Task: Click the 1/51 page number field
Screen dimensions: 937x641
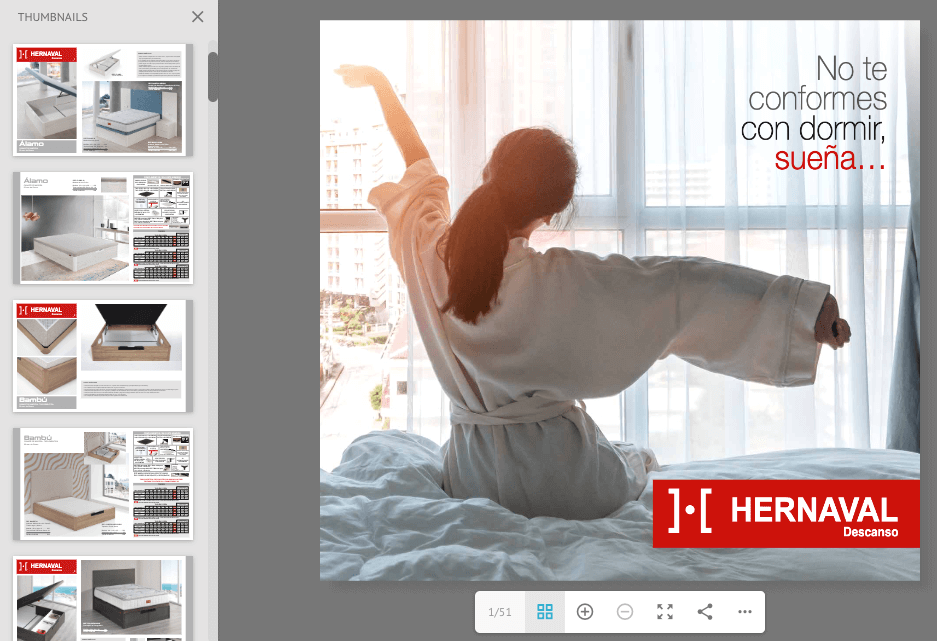Action: pyautogui.click(x=499, y=612)
